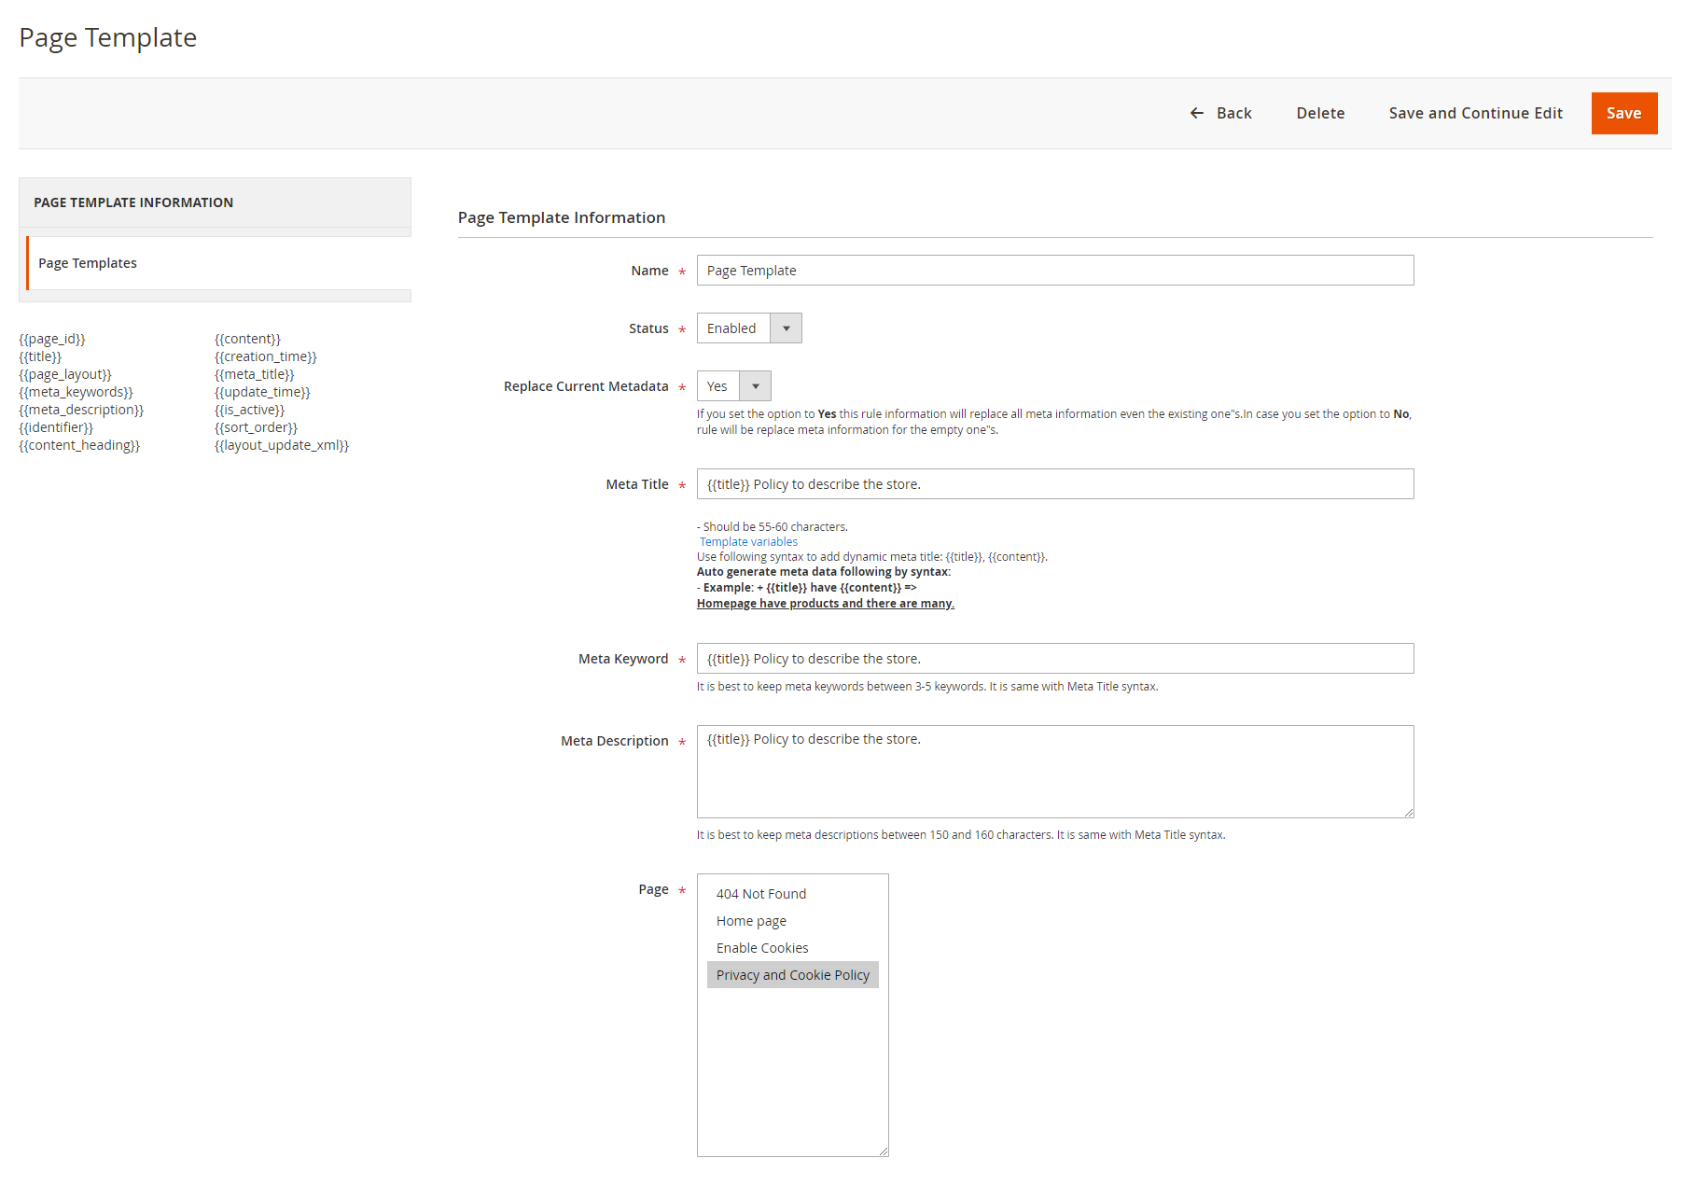Open the Page Templates tab
This screenshot has width=1685, height=1200.
(x=88, y=263)
